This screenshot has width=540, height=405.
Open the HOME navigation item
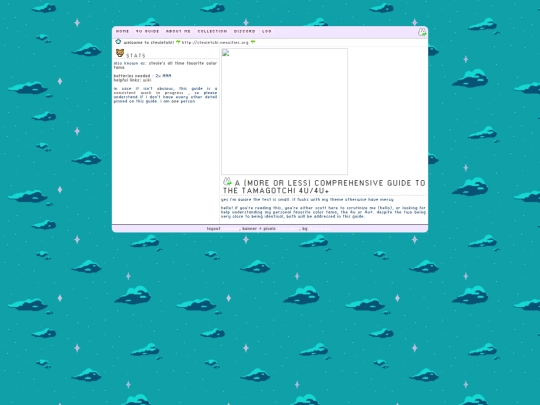(x=122, y=31)
